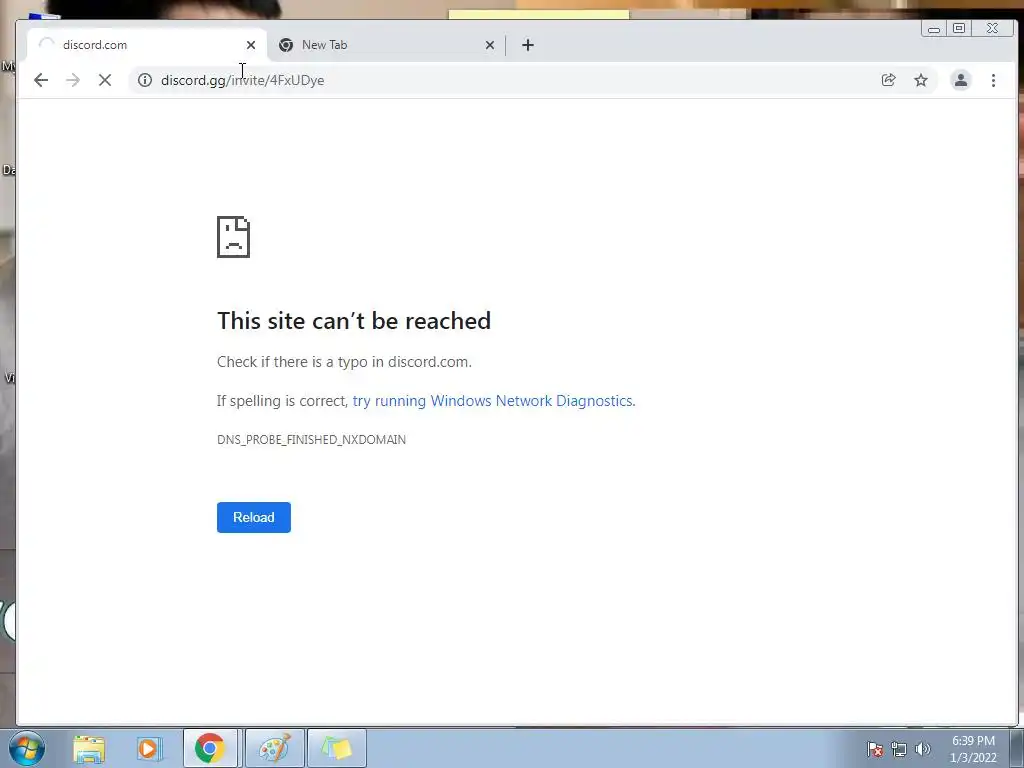Image resolution: width=1024 pixels, height=768 pixels.
Task: Open the Chrome profile avatar
Action: (x=961, y=80)
